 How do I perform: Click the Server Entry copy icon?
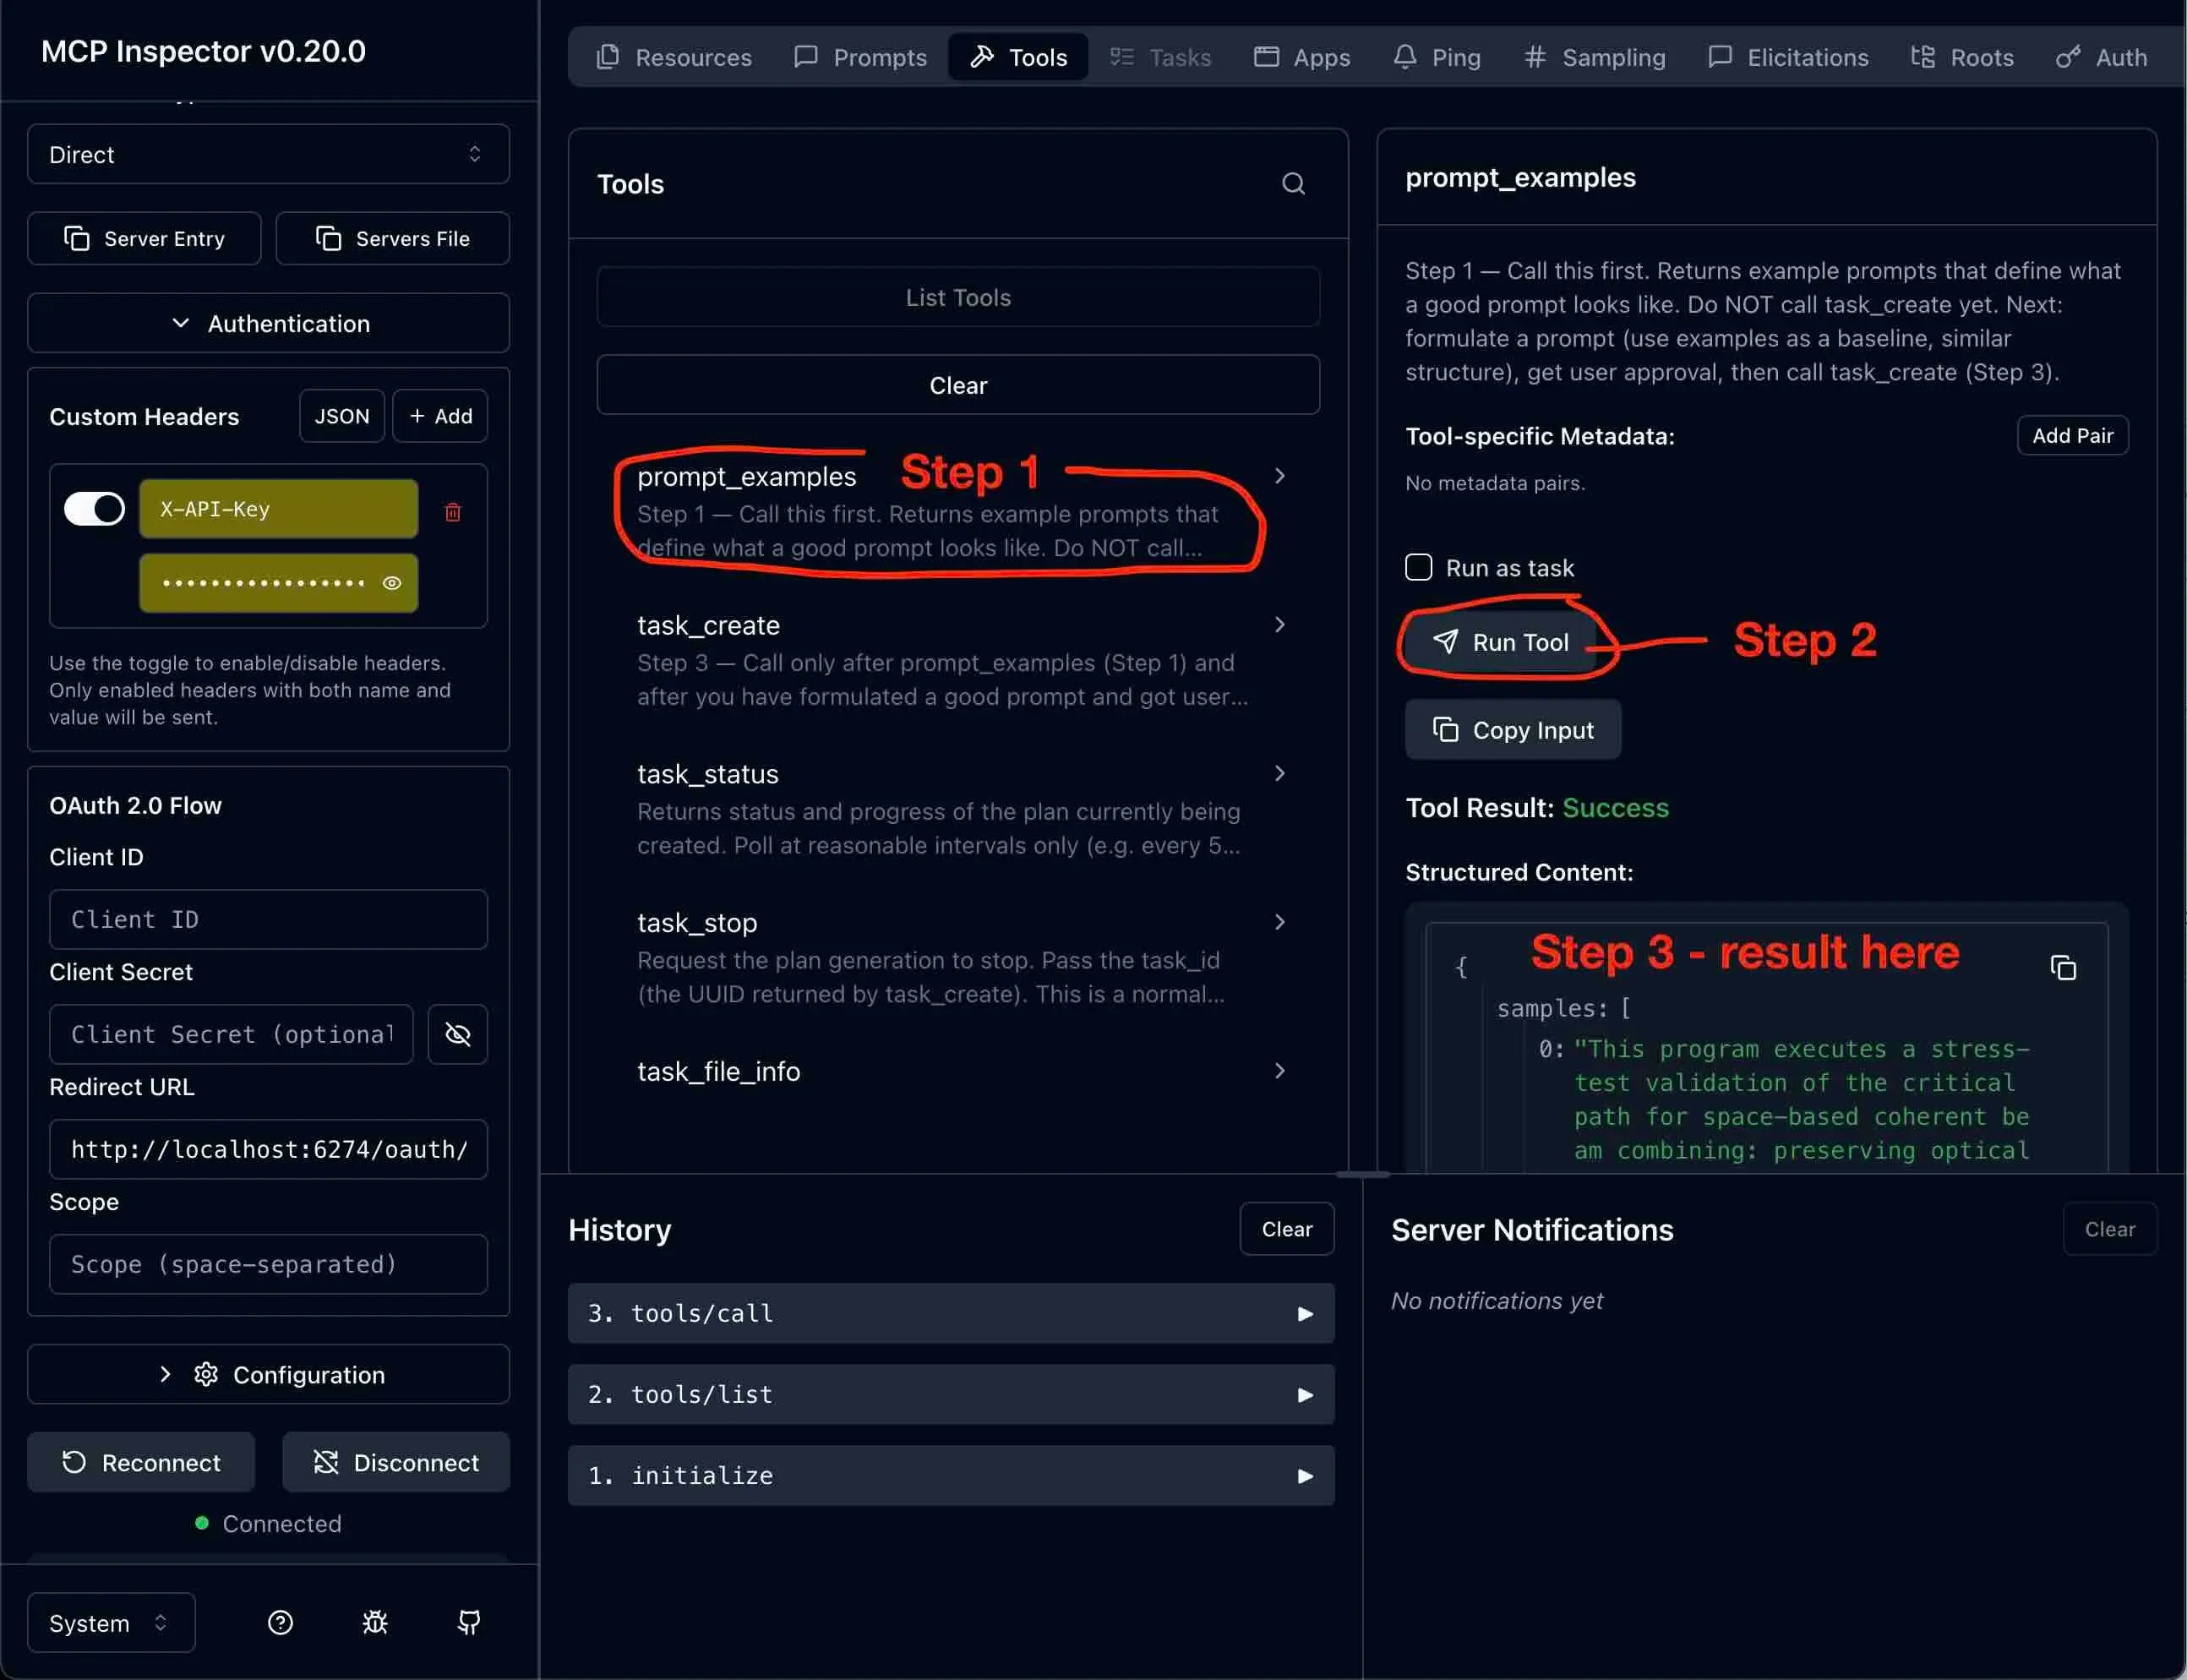(x=78, y=238)
